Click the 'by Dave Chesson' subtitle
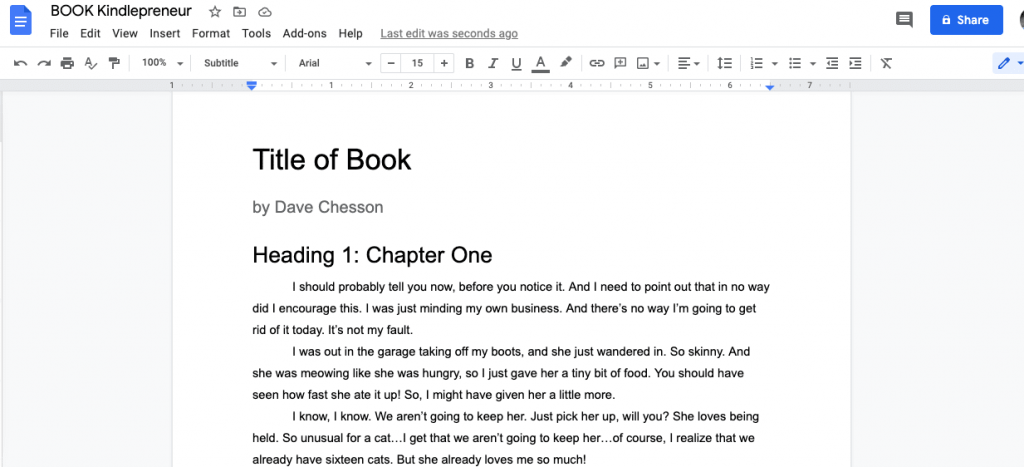 coord(317,208)
